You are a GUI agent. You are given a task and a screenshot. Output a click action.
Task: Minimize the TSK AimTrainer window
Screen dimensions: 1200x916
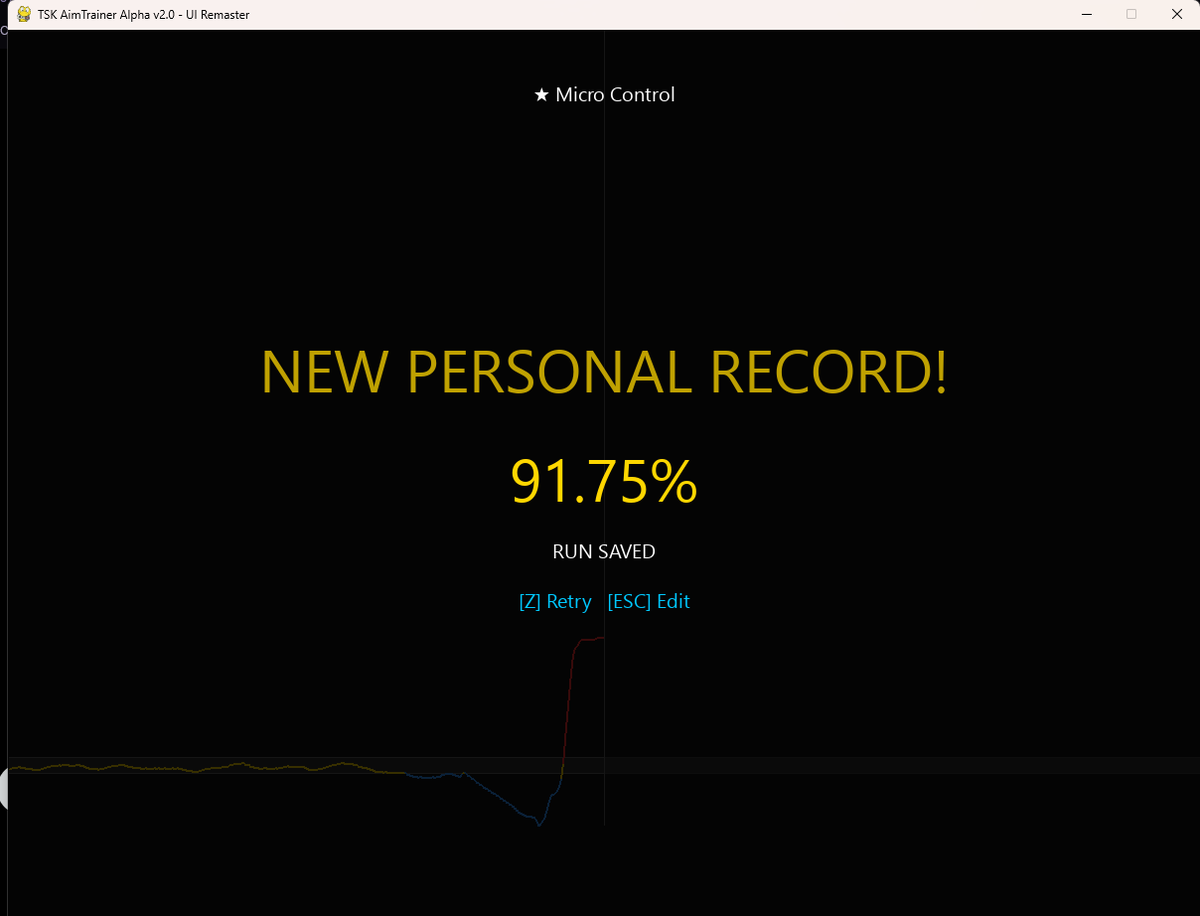pos(1086,14)
